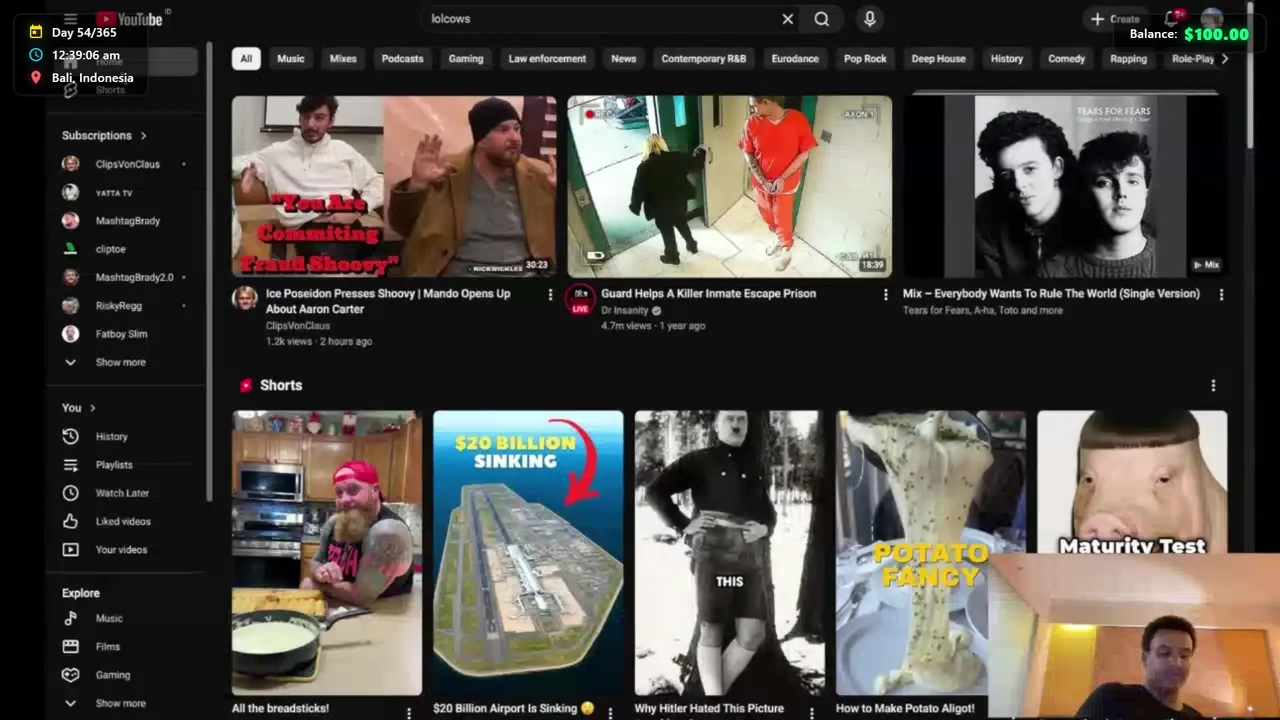Select the Law enforcement chip

(547, 59)
